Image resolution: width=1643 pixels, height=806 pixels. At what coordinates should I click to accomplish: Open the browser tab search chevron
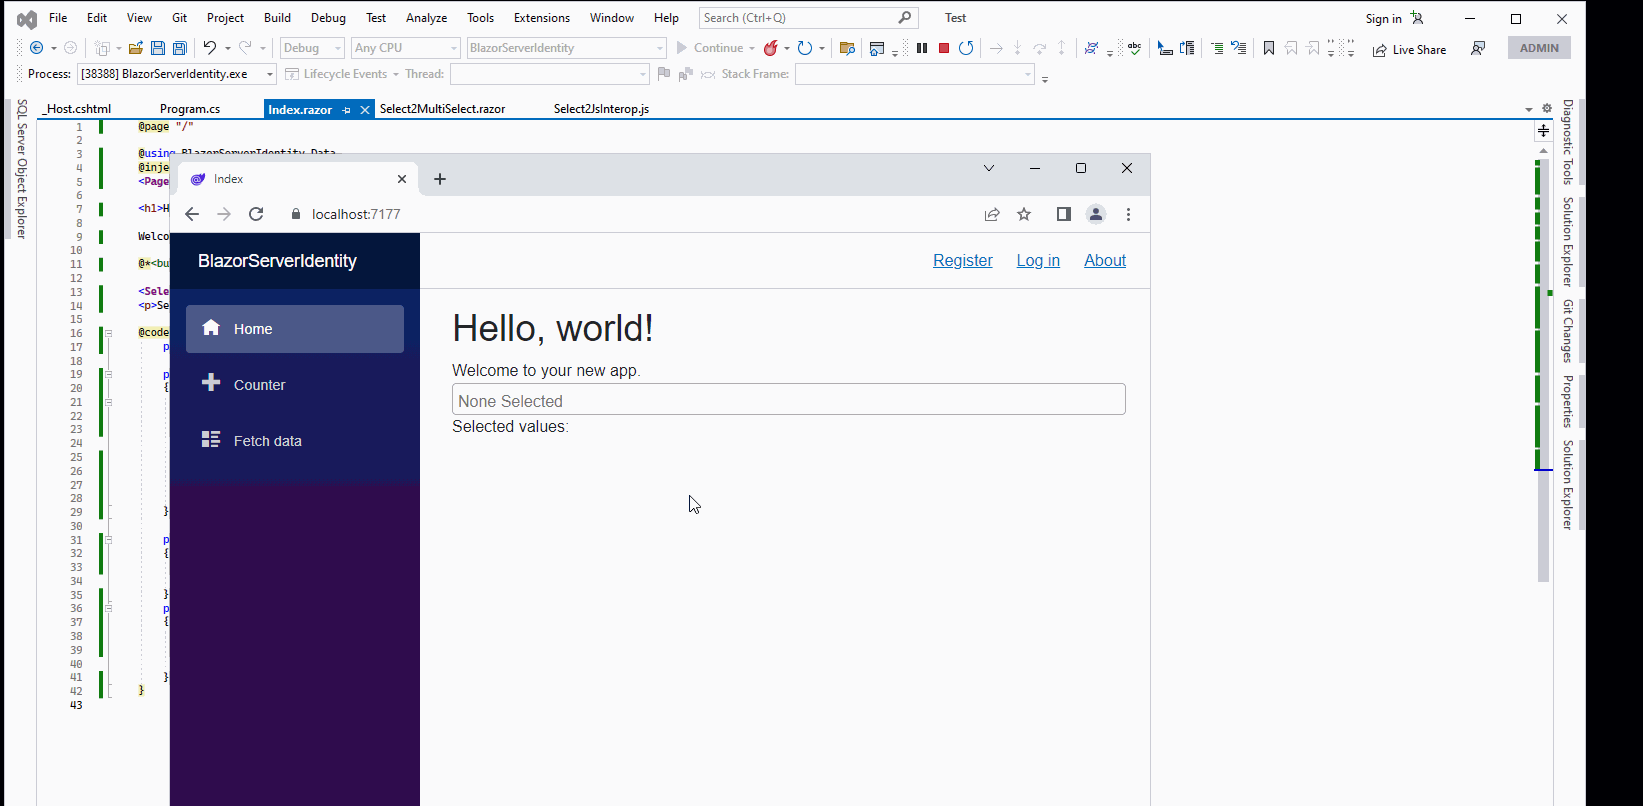click(989, 168)
